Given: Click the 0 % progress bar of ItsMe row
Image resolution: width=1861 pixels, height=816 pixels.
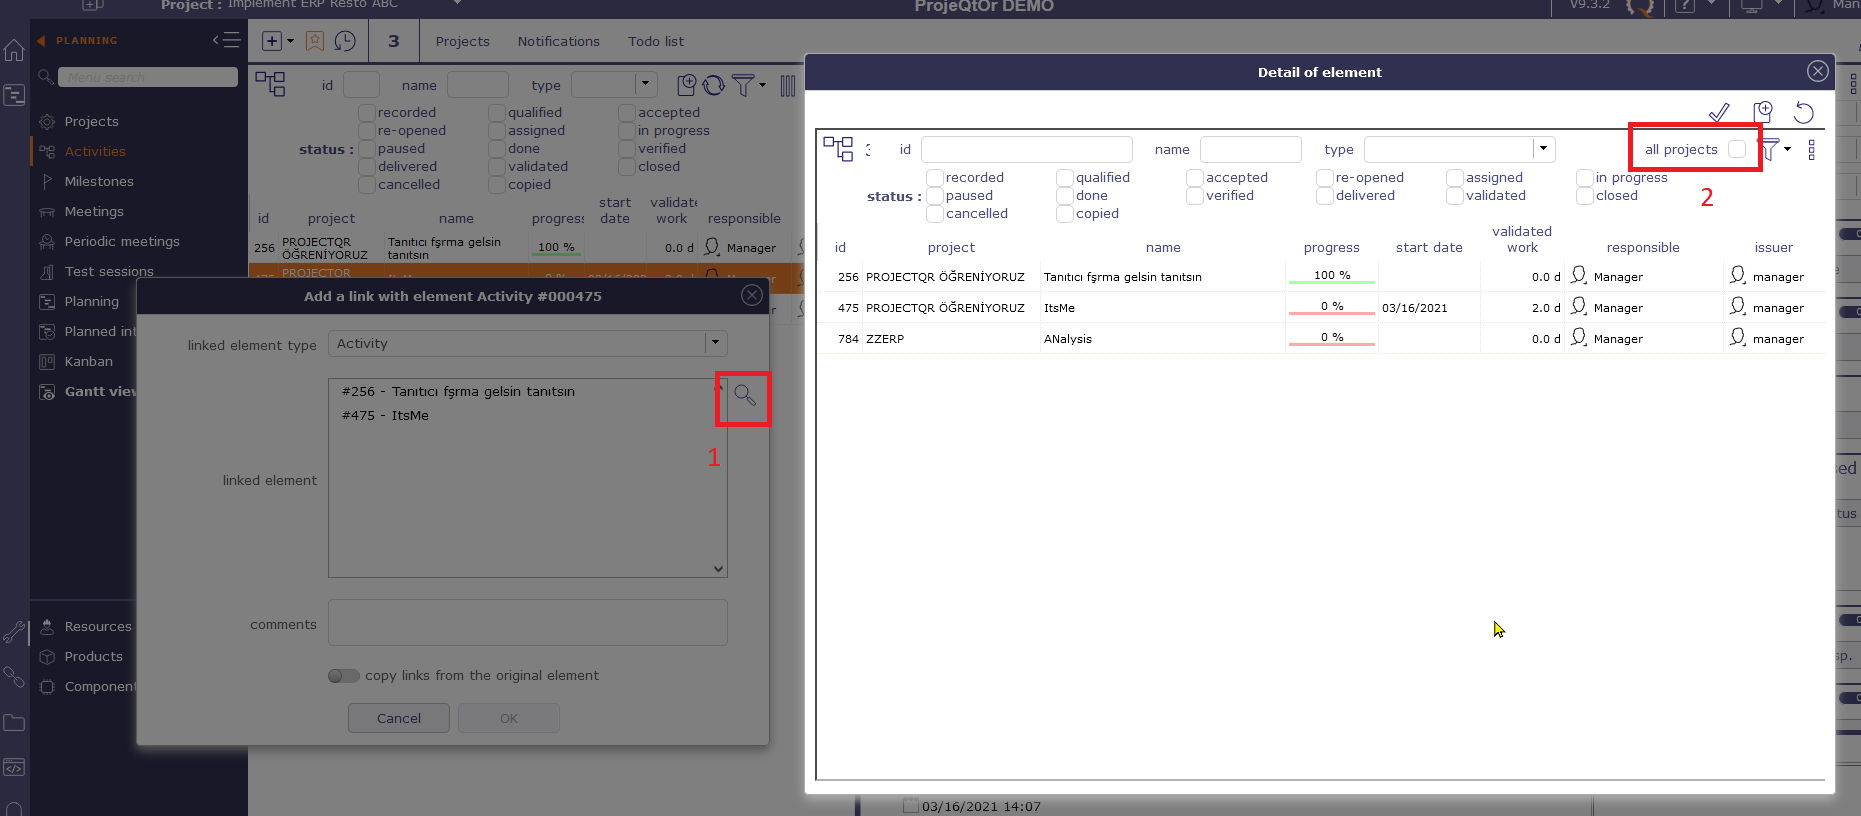Looking at the screenshot, I should click(x=1331, y=307).
